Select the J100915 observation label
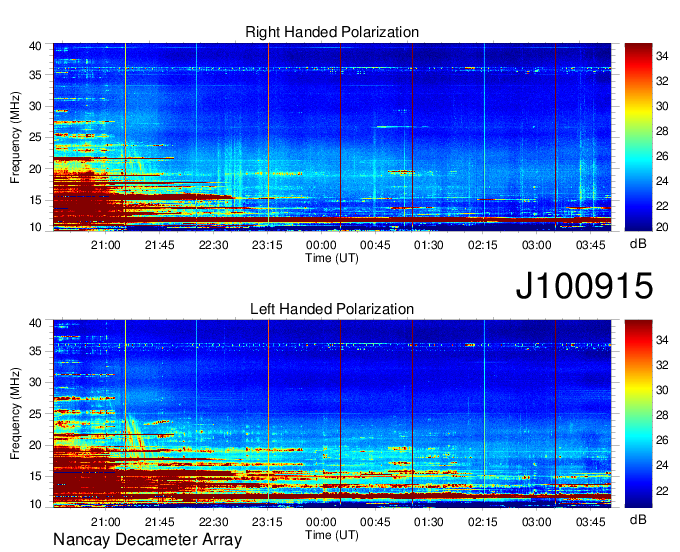 [584, 286]
